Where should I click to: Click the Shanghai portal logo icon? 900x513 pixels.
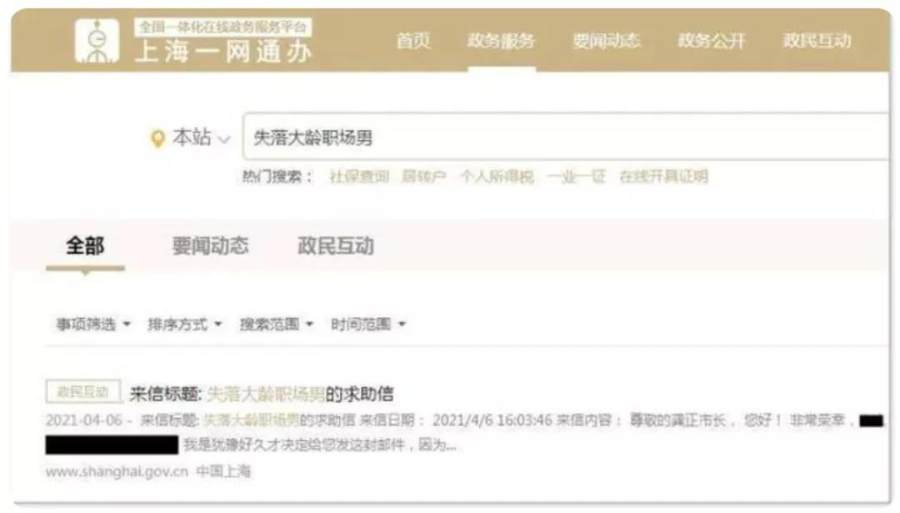pyautogui.click(x=97, y=41)
